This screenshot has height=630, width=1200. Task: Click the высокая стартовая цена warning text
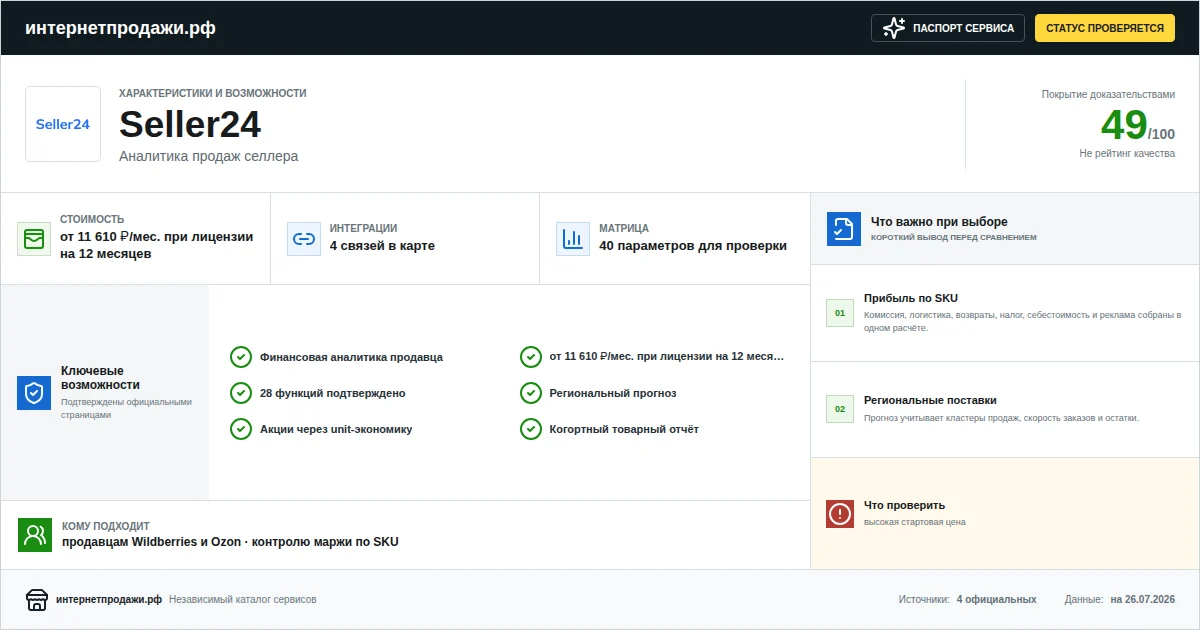915,522
